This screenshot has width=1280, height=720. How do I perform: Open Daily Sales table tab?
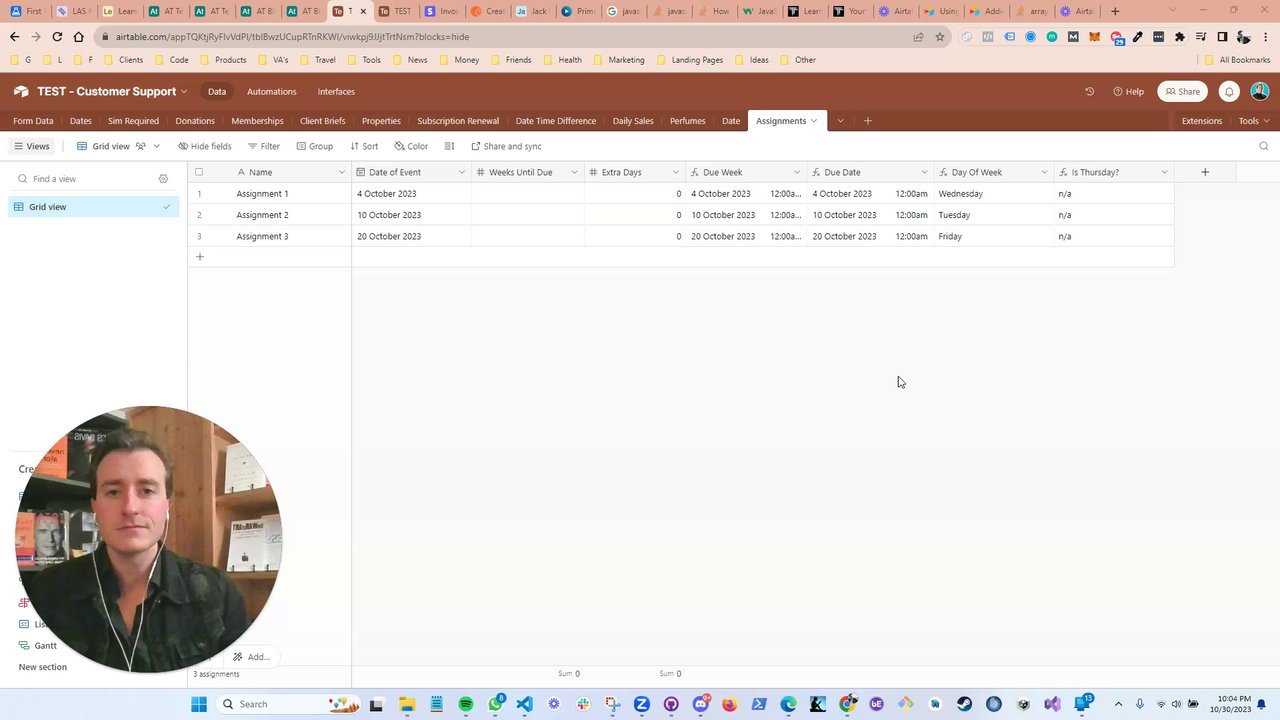point(633,121)
